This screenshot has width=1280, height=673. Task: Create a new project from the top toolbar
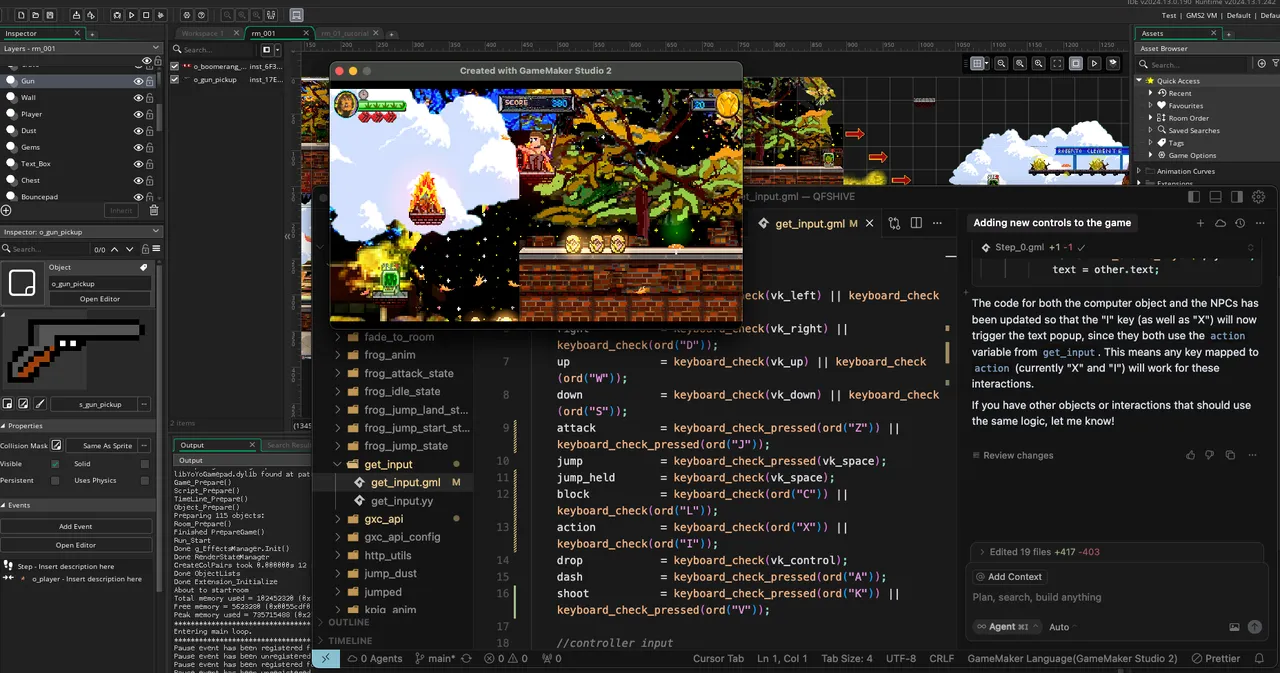point(22,15)
